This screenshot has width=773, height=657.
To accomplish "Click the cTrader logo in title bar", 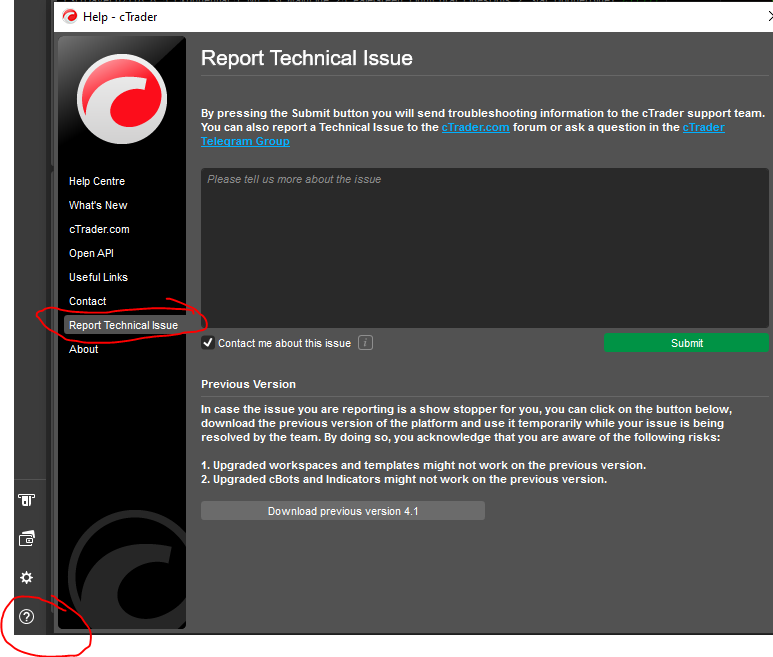I will tap(70, 16).
